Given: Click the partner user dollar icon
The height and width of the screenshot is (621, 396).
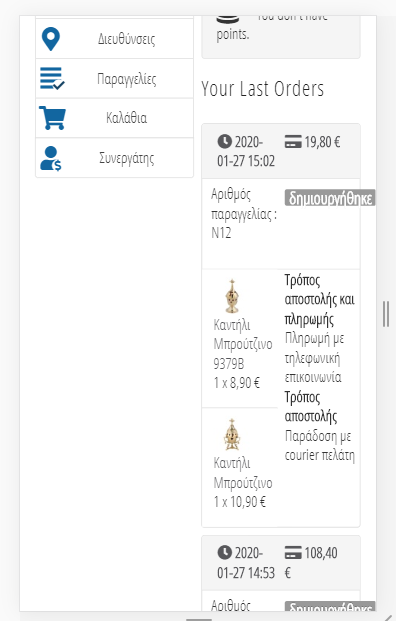Looking at the screenshot, I should point(51,158).
